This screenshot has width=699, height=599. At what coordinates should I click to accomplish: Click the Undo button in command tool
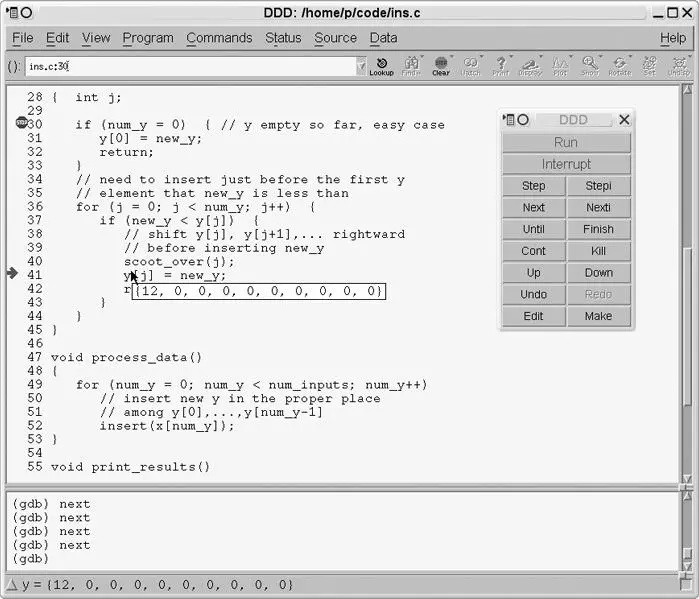[x=534, y=295]
